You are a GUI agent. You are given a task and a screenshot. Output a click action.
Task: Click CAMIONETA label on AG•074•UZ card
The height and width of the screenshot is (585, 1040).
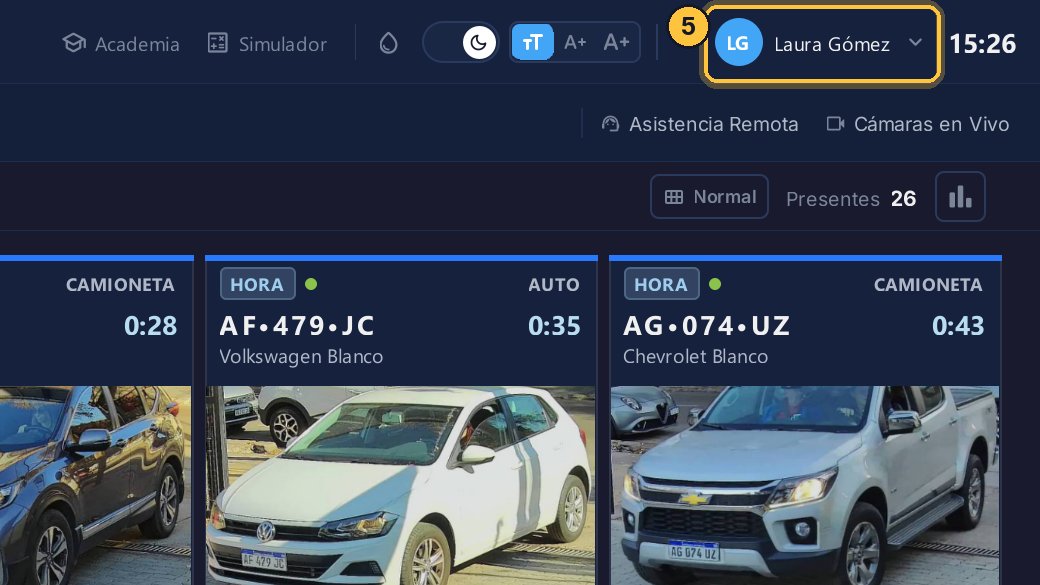[x=928, y=285]
